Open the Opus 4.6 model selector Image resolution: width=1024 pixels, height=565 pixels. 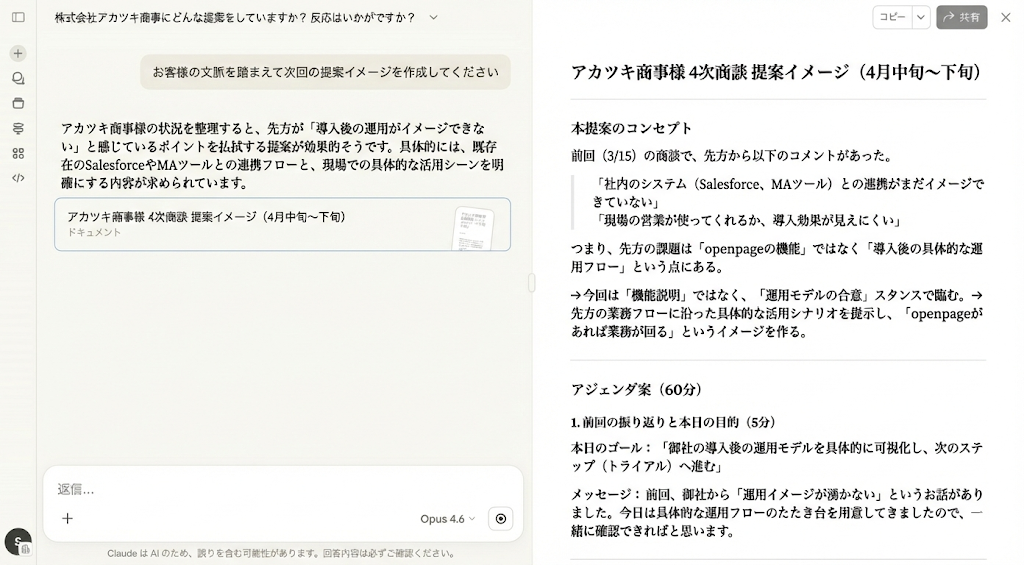[448, 519]
